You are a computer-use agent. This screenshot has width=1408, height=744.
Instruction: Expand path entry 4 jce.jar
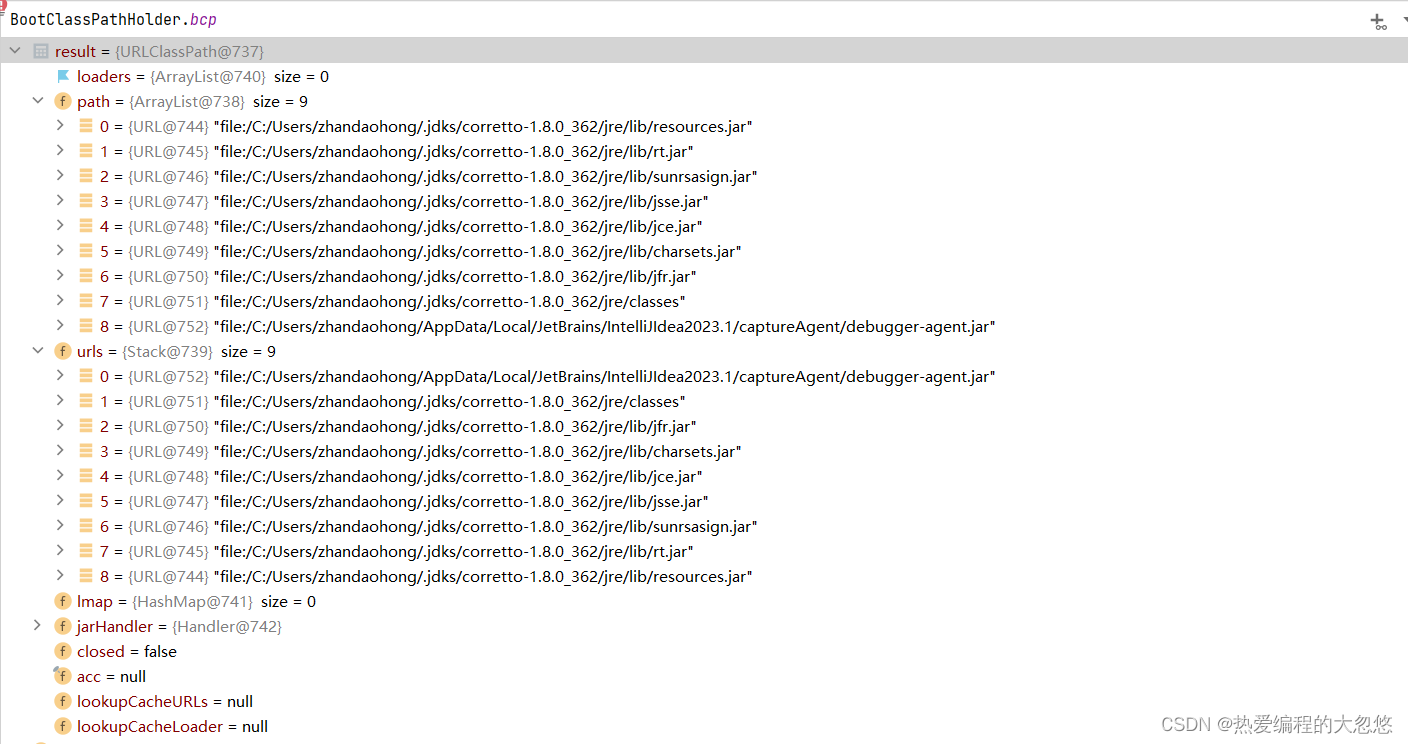pos(60,226)
